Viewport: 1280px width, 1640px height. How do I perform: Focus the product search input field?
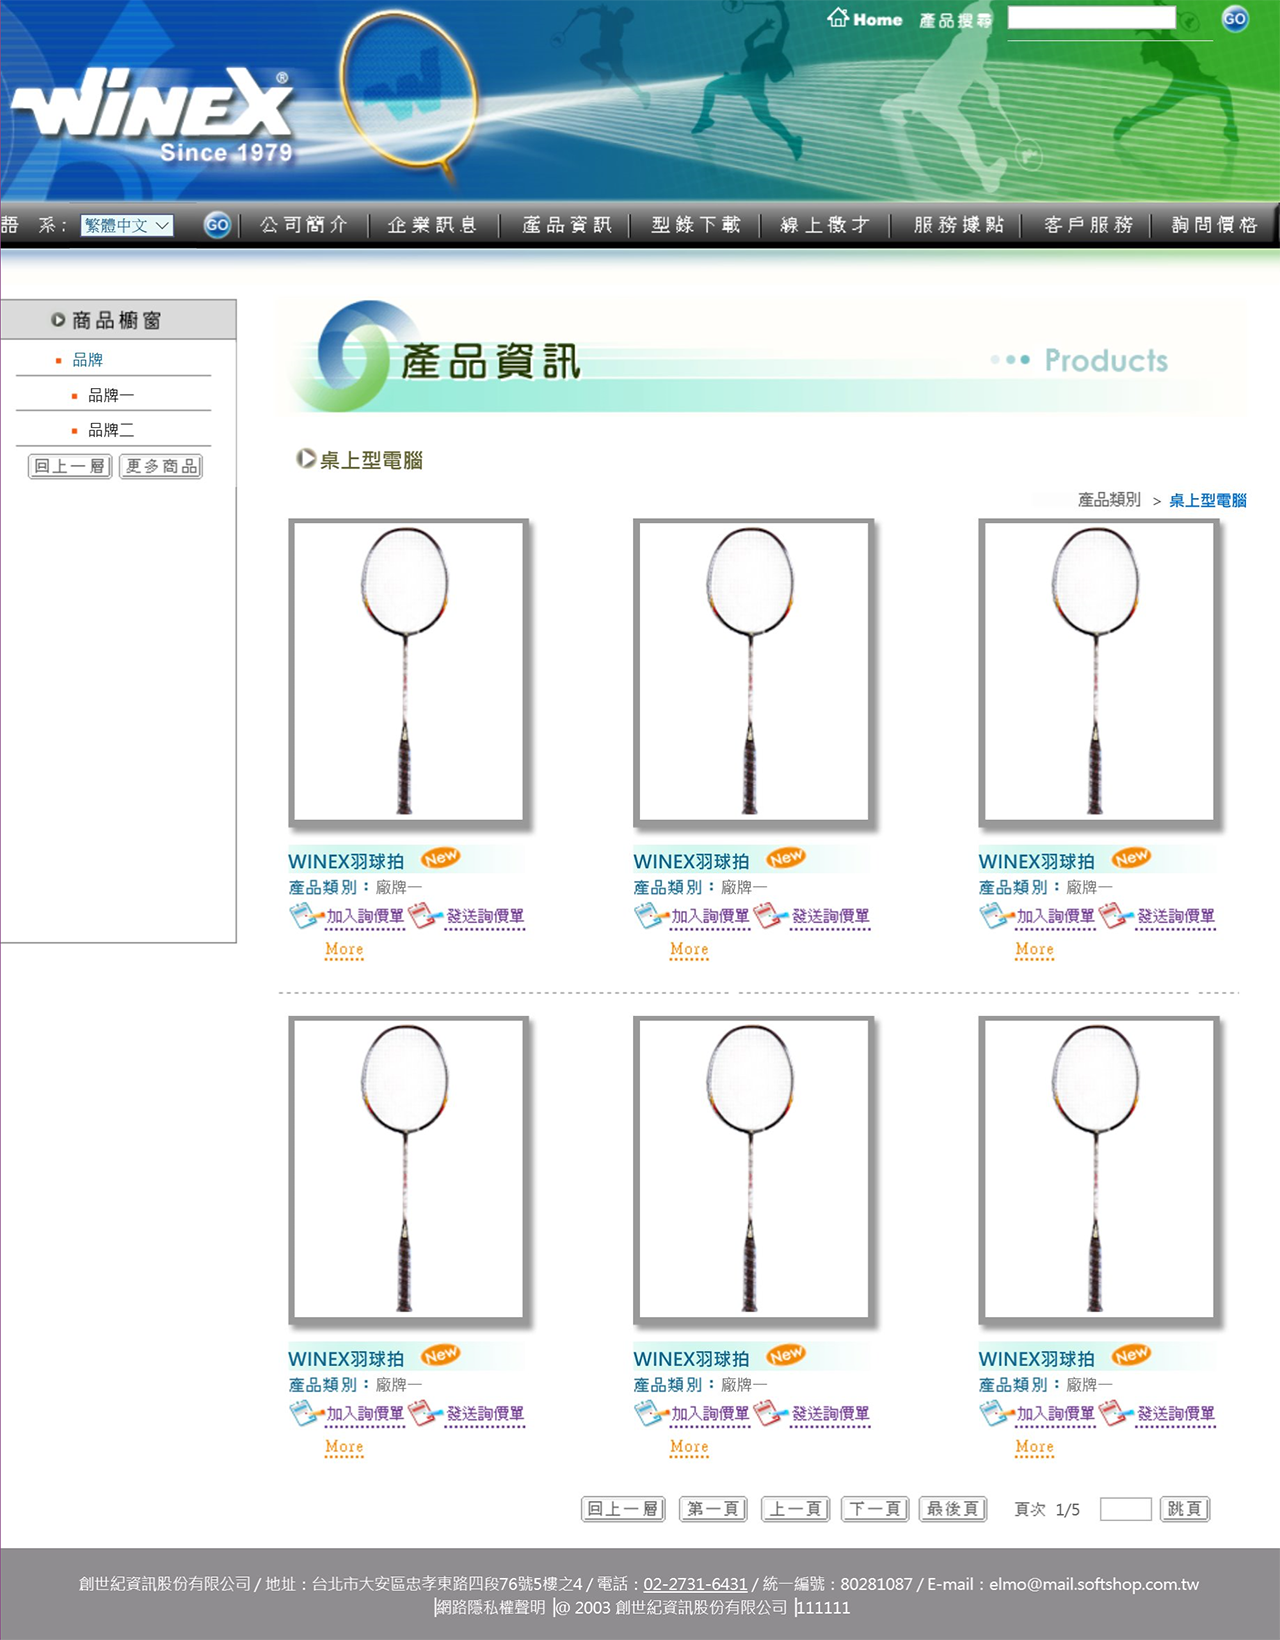[1091, 18]
